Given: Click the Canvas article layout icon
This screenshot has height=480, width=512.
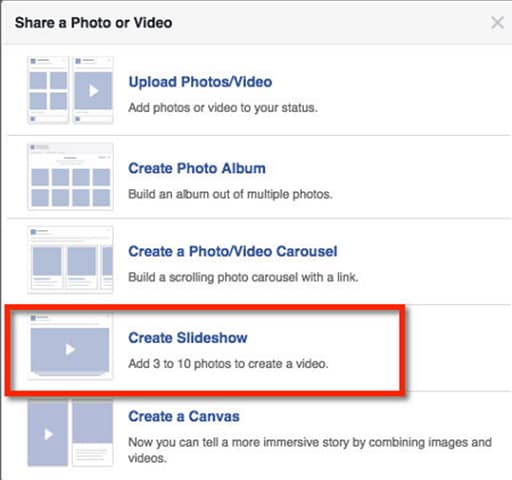Looking at the screenshot, I should pos(93,433).
